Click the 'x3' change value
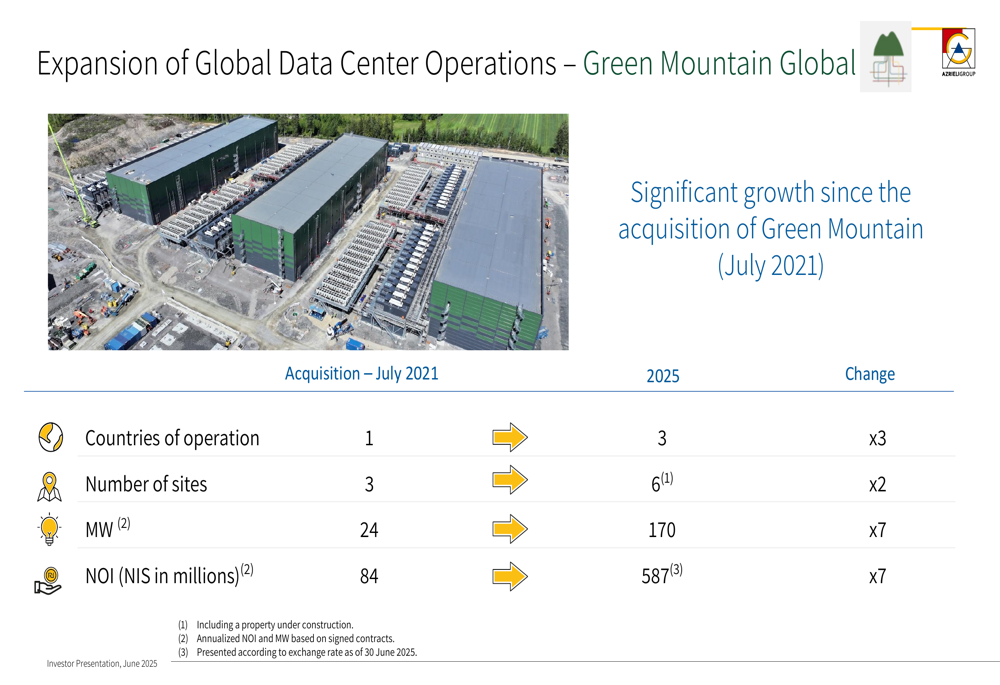The height and width of the screenshot is (685, 1000). 878,439
